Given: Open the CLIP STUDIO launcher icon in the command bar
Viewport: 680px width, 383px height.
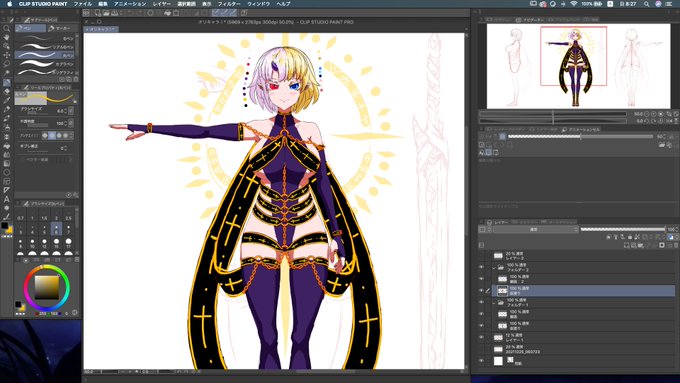Looking at the screenshot, I should (87, 13).
